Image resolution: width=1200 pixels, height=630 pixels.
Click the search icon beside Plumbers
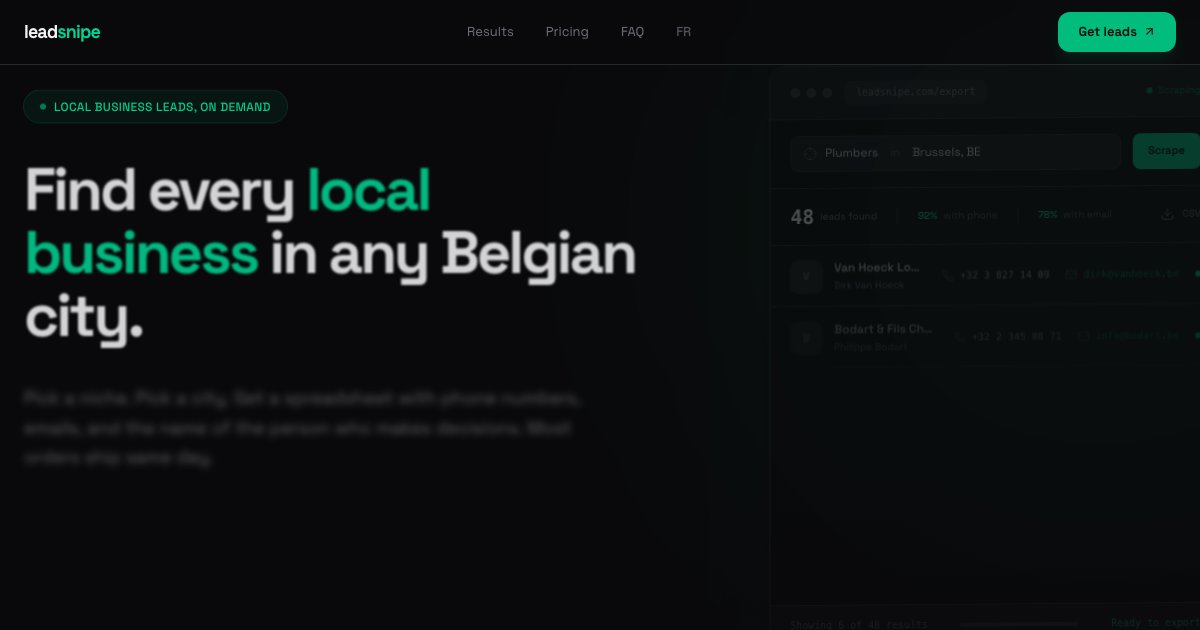pos(810,153)
